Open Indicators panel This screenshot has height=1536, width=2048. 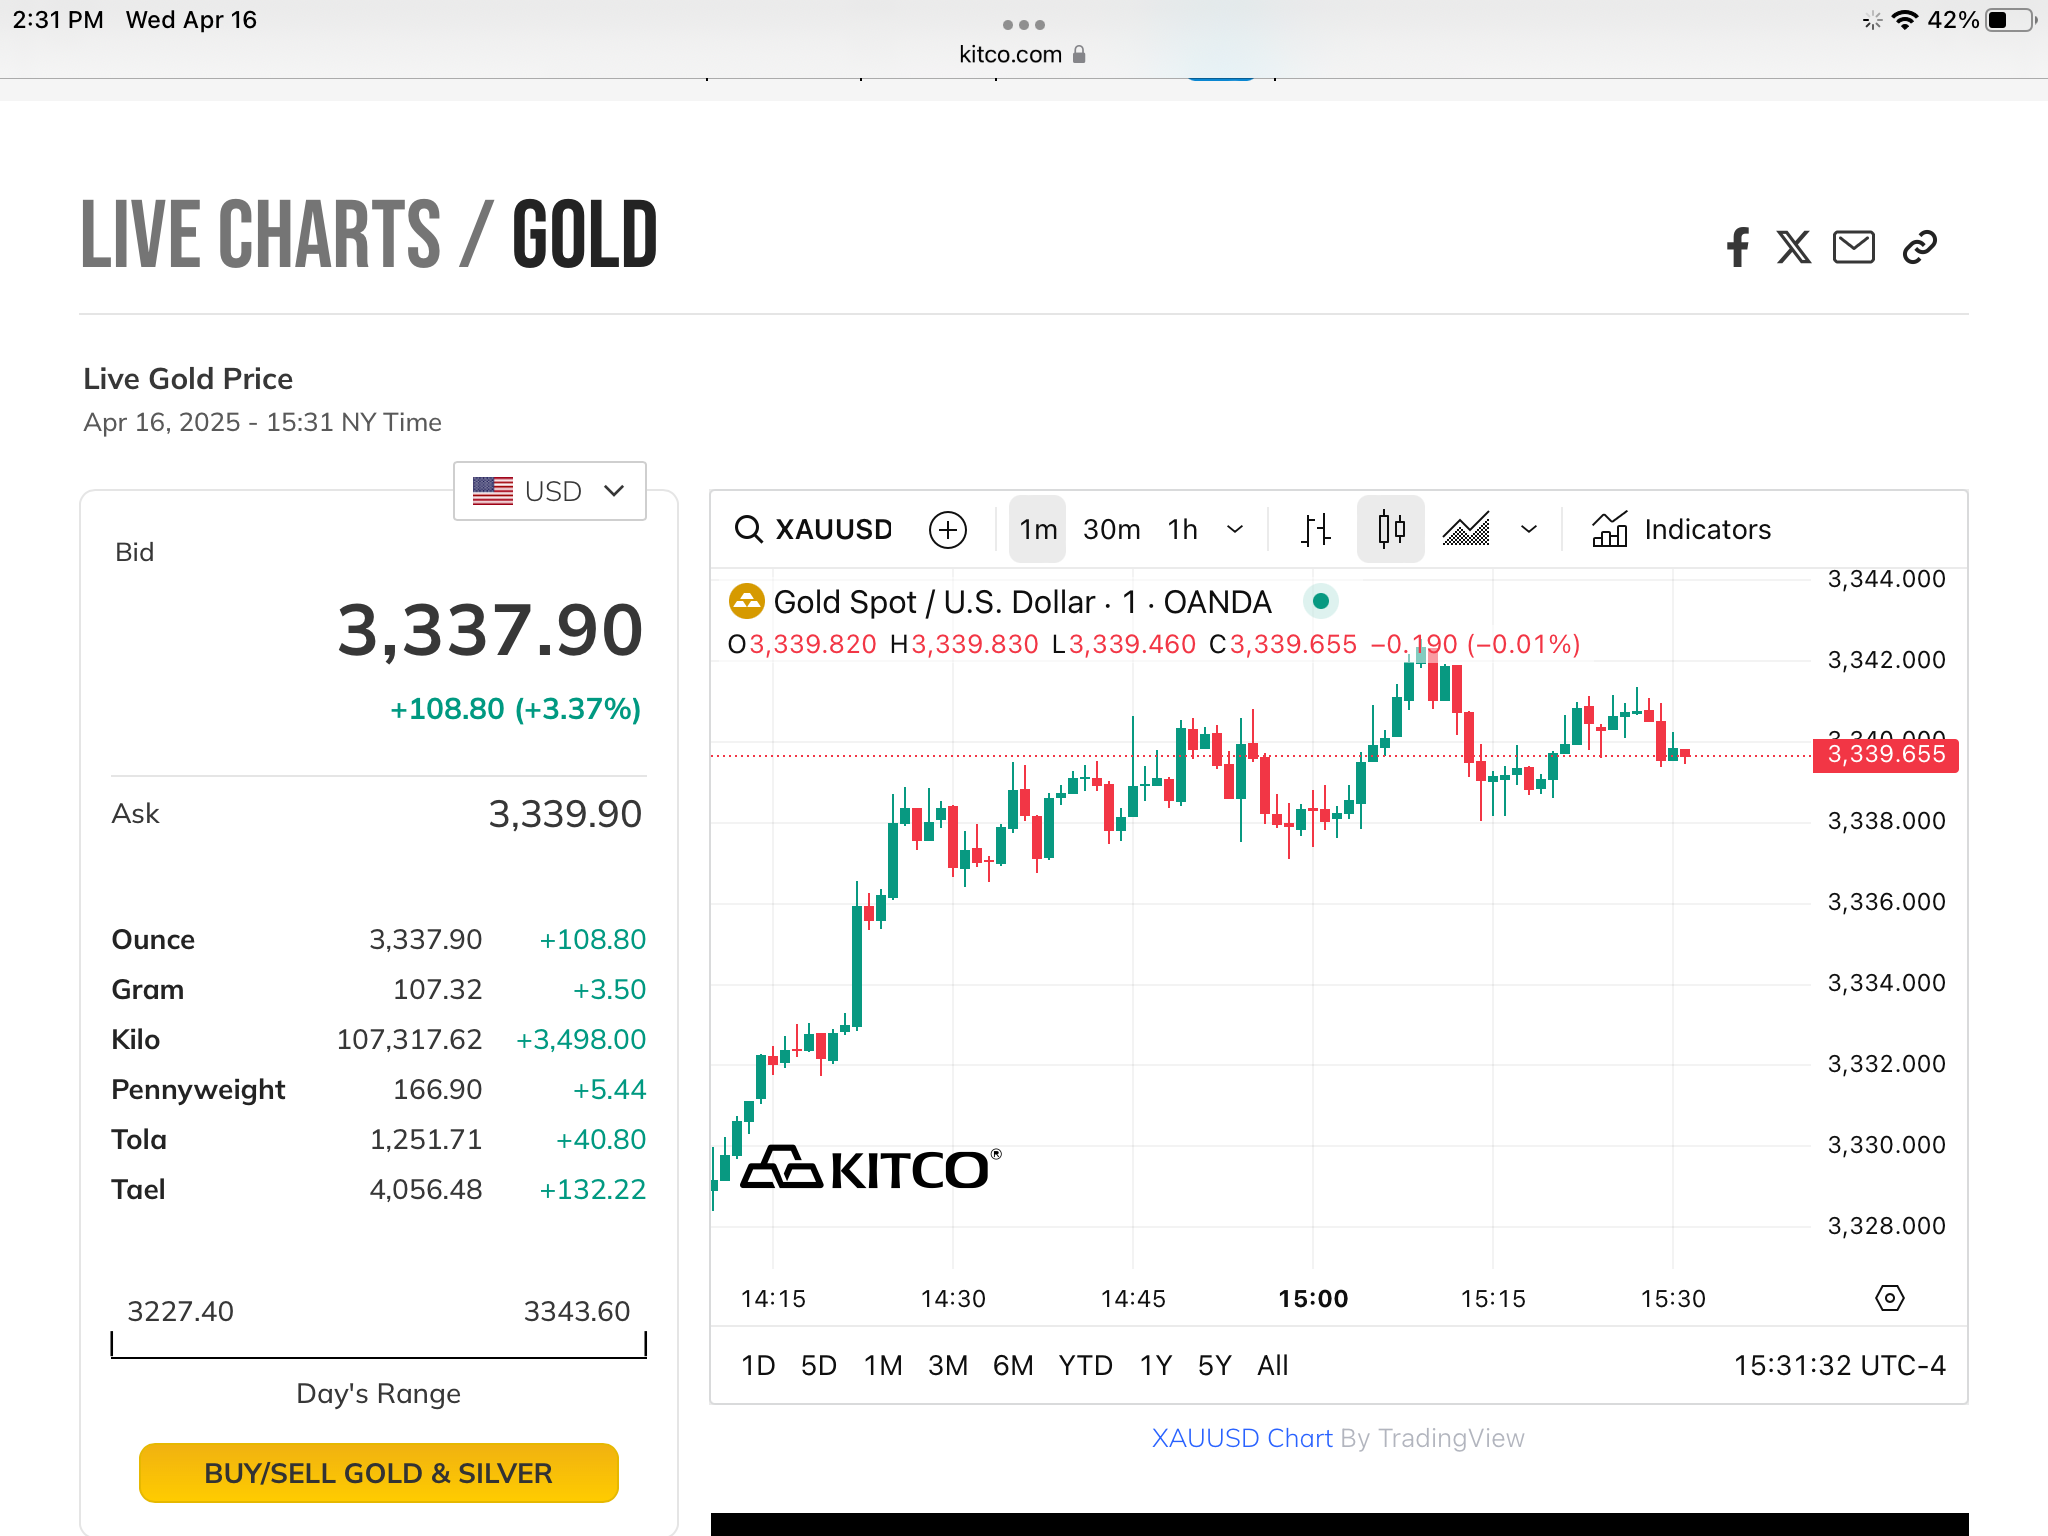point(1681,529)
